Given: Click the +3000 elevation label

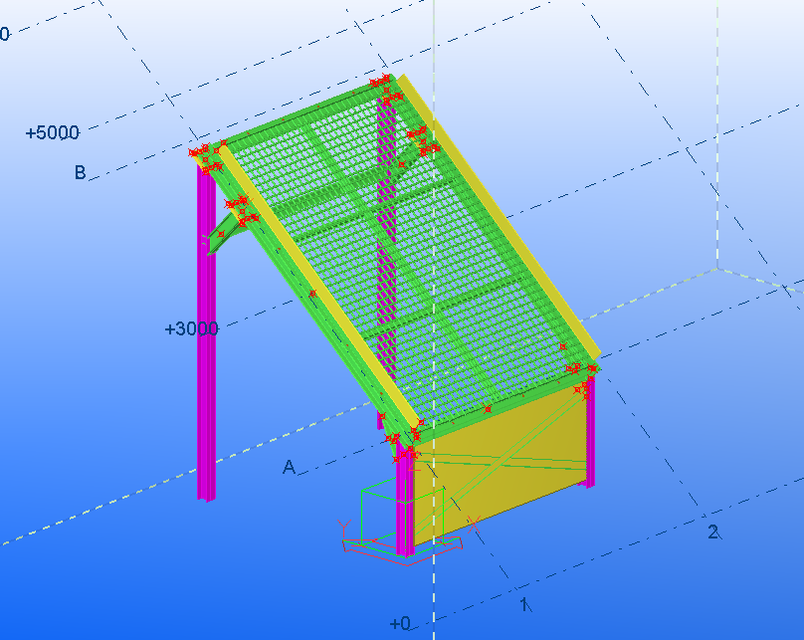Looking at the screenshot, I should click(x=190, y=326).
